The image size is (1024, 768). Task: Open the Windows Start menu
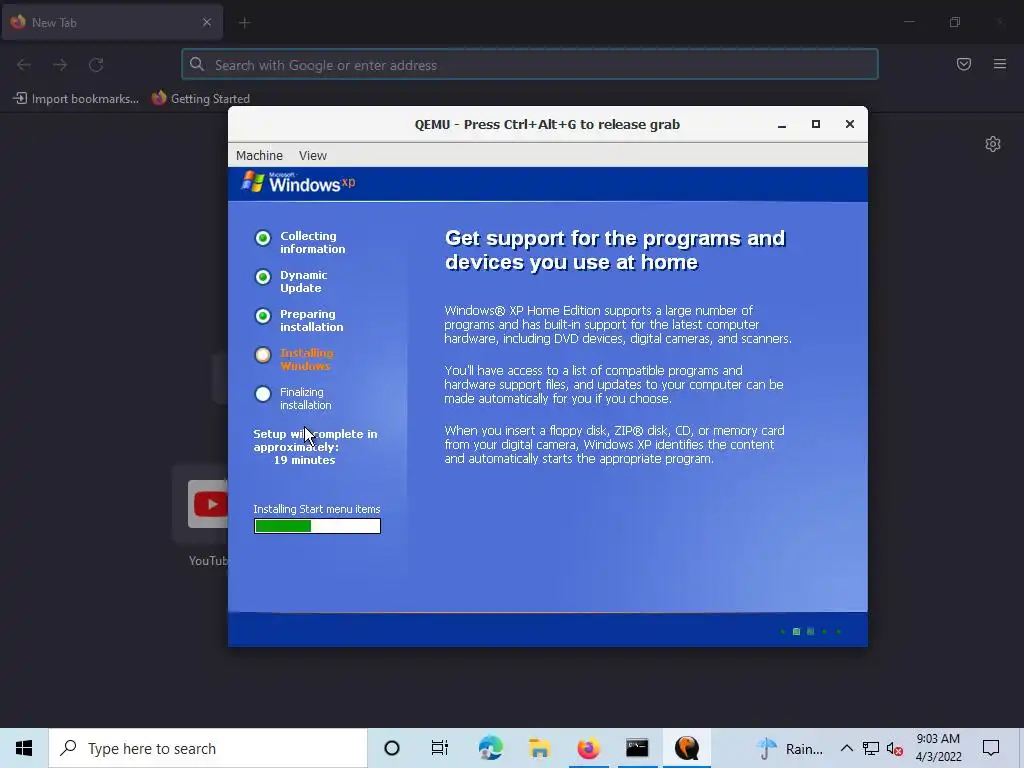click(24, 748)
